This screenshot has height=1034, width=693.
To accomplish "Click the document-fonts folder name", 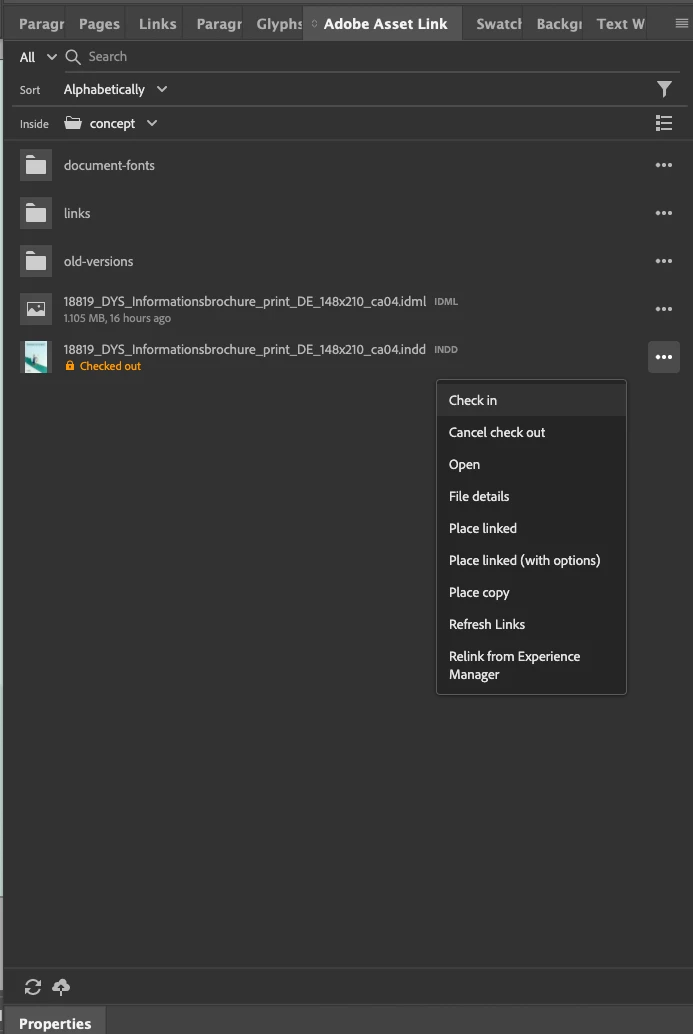I will (109, 166).
